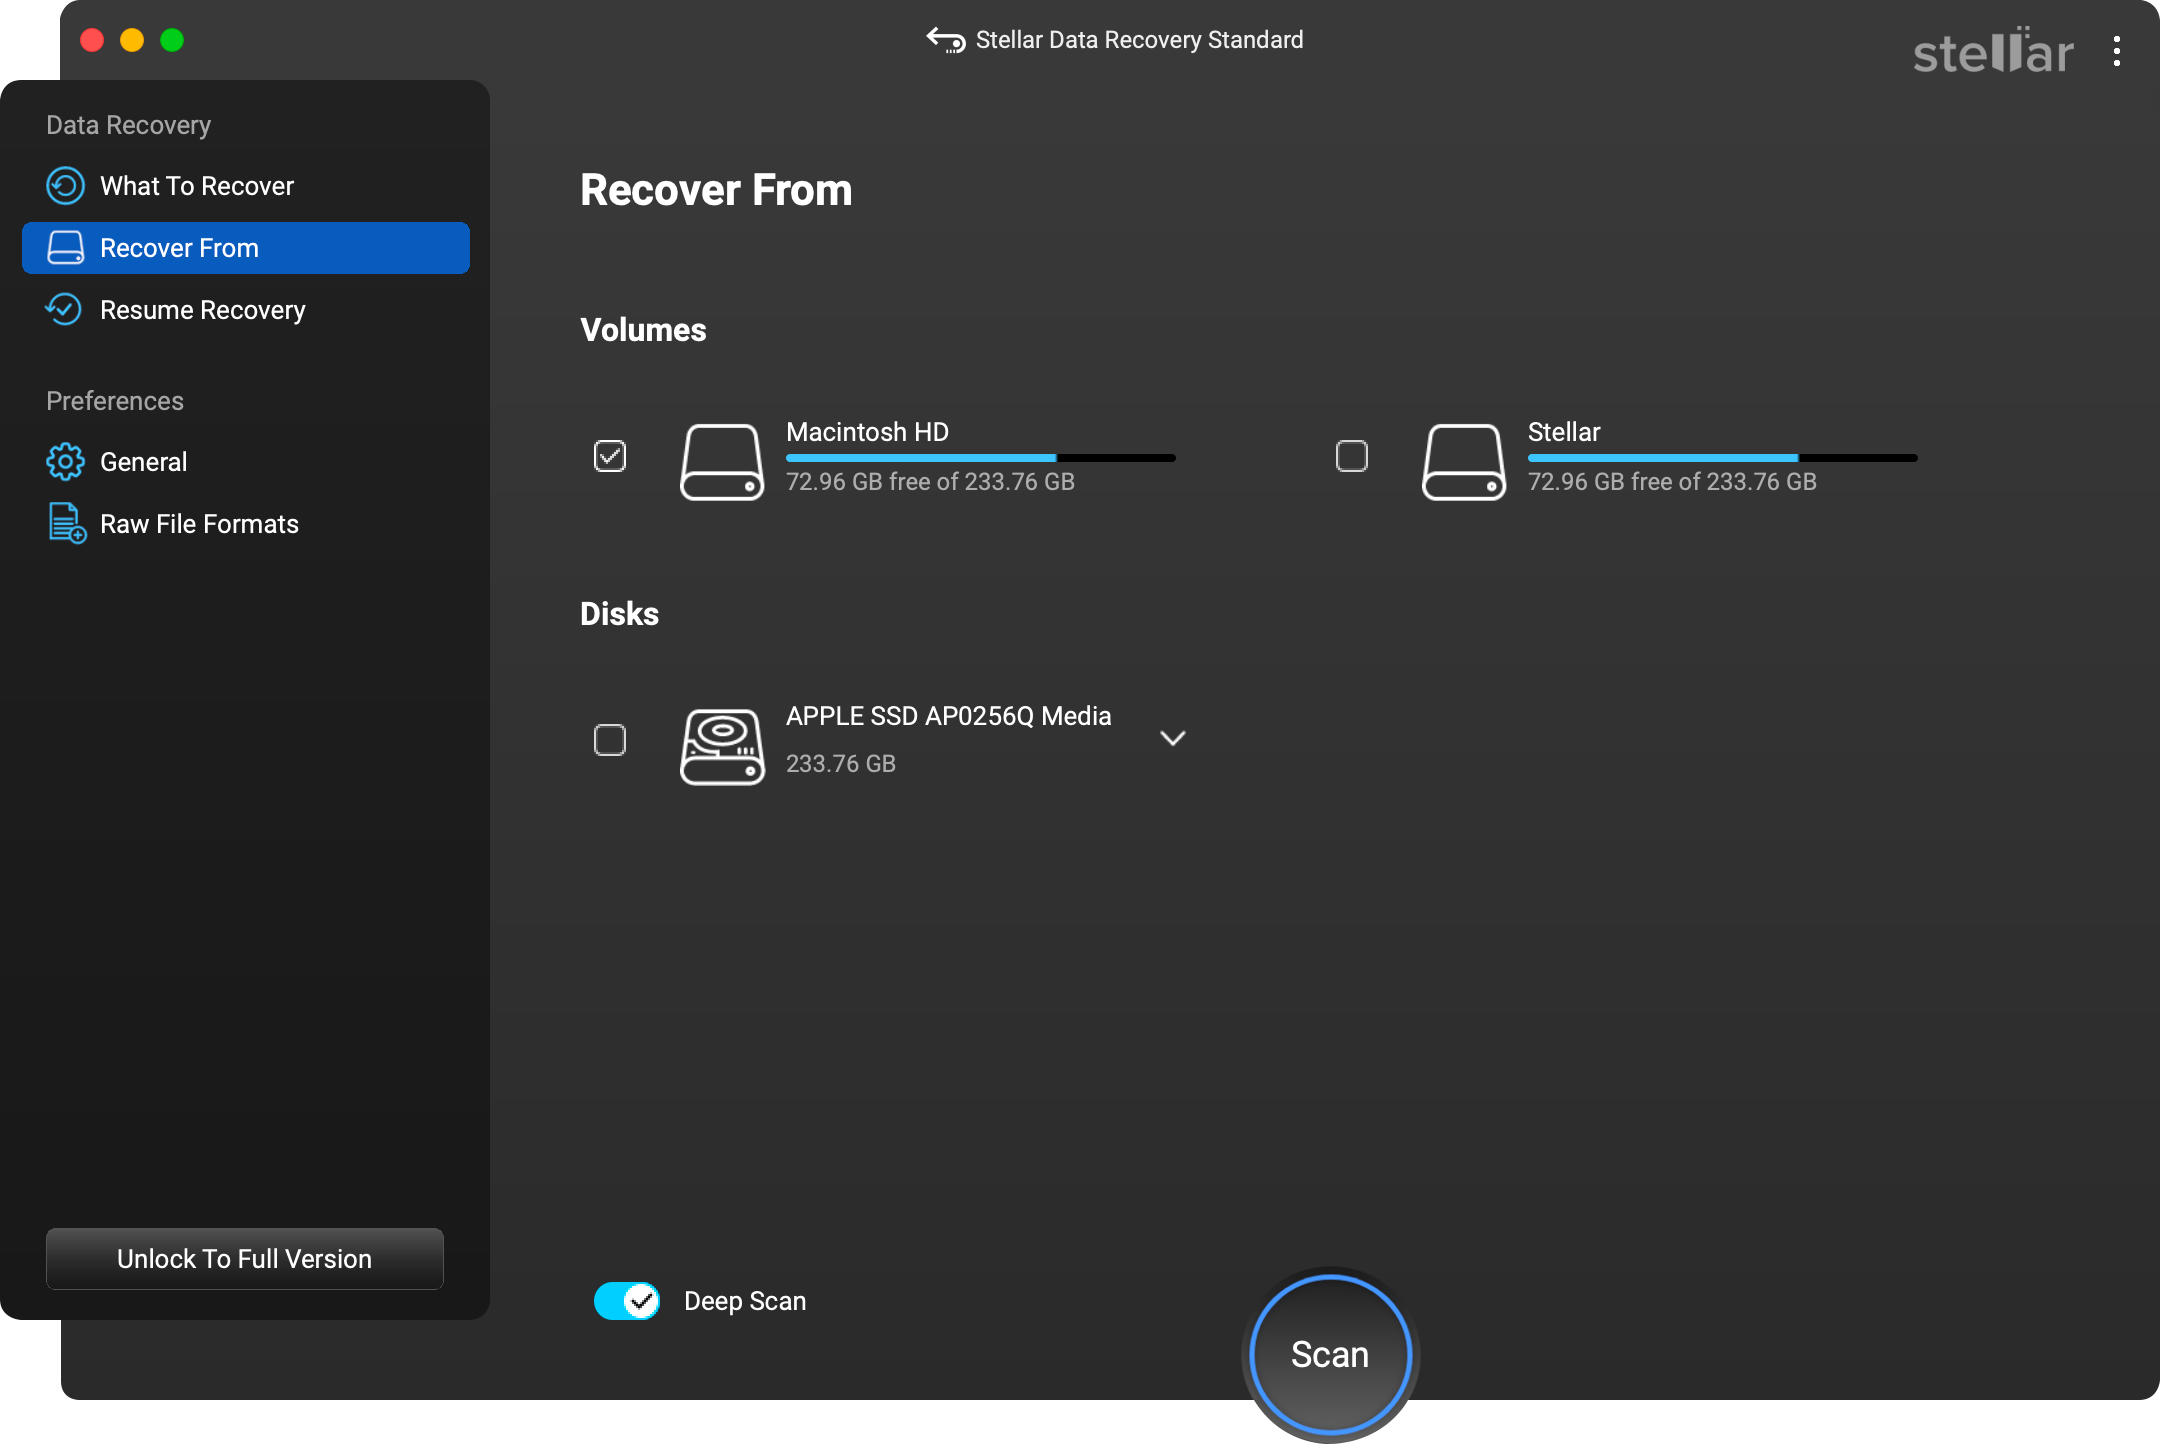Open Resume Recovery via its circular icon

64,310
